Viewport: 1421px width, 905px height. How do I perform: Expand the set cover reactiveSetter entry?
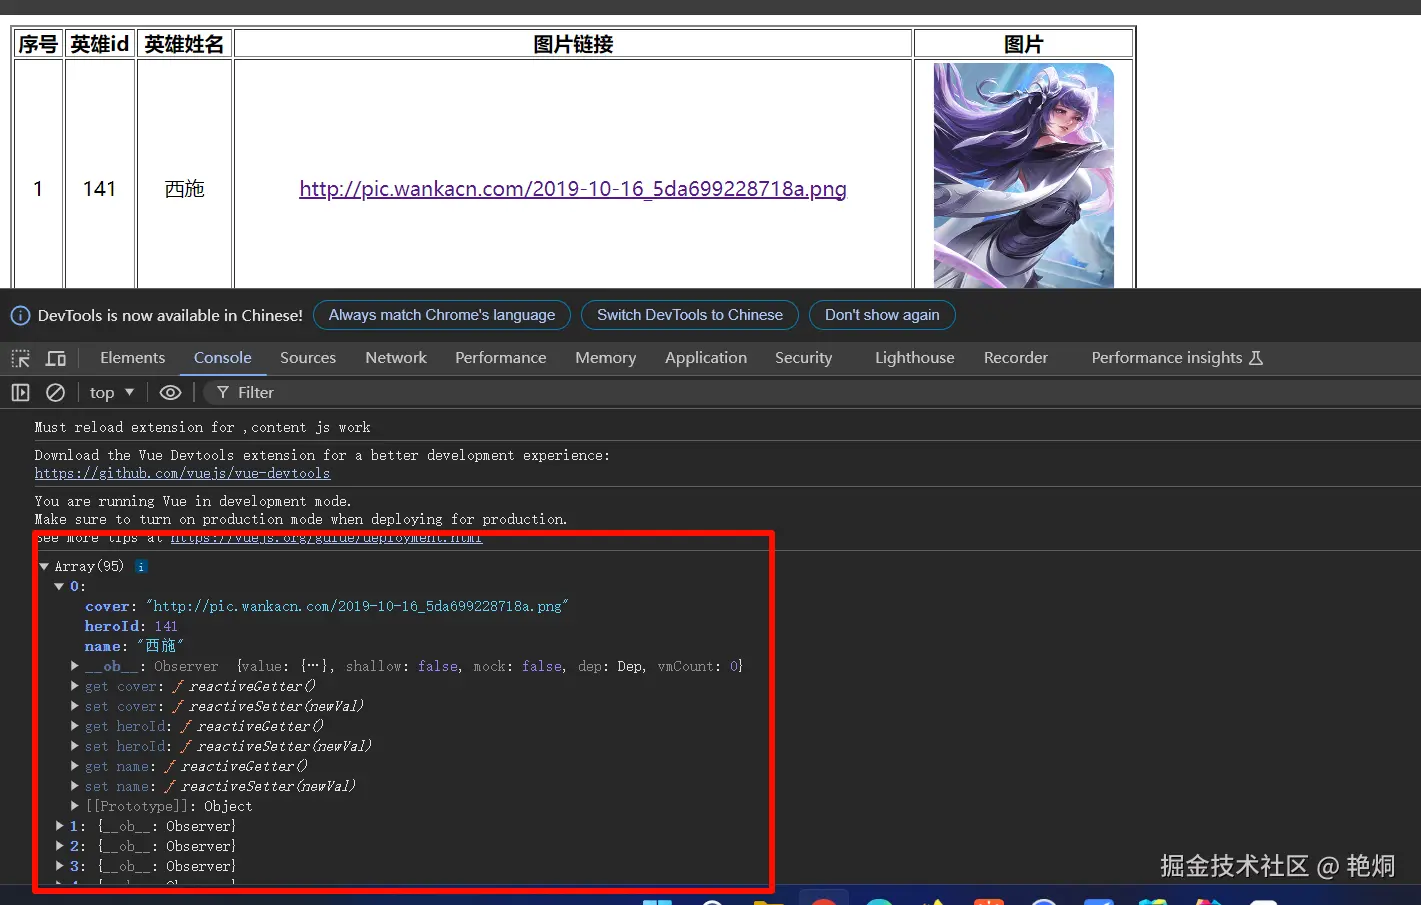click(75, 706)
